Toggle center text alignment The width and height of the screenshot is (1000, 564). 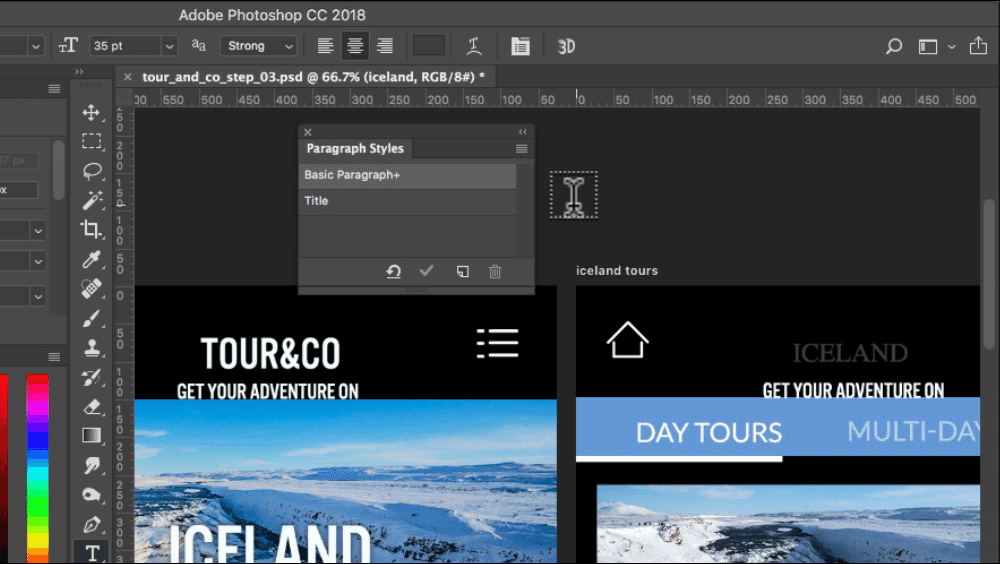[x=355, y=46]
